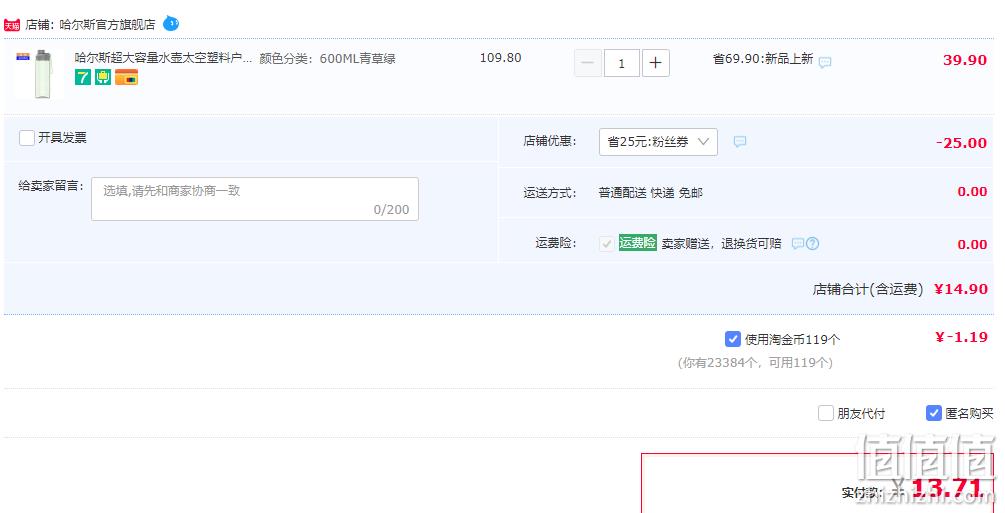The image size is (1005, 513).
Task: Click the comment bubble icon after 退换货可赔
Action: coord(797,244)
